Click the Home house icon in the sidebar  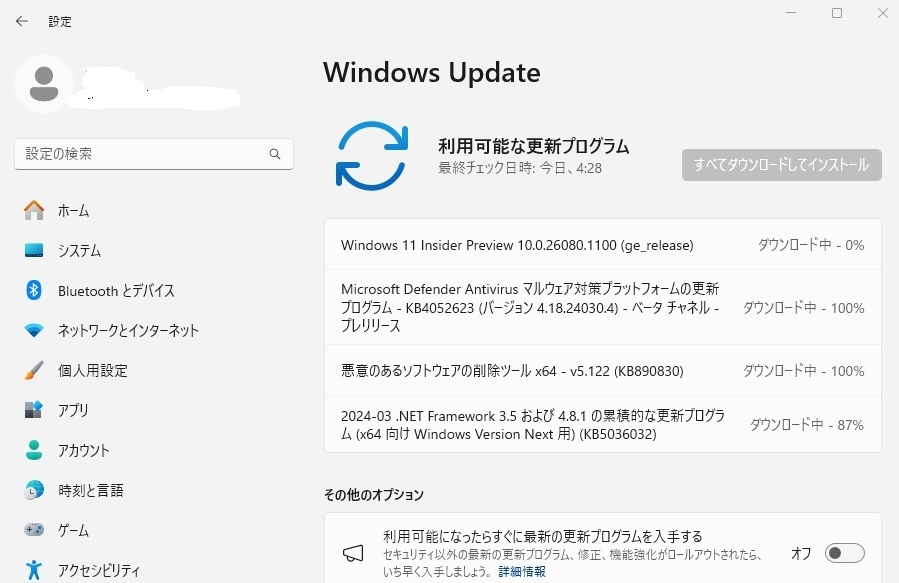(x=34, y=210)
